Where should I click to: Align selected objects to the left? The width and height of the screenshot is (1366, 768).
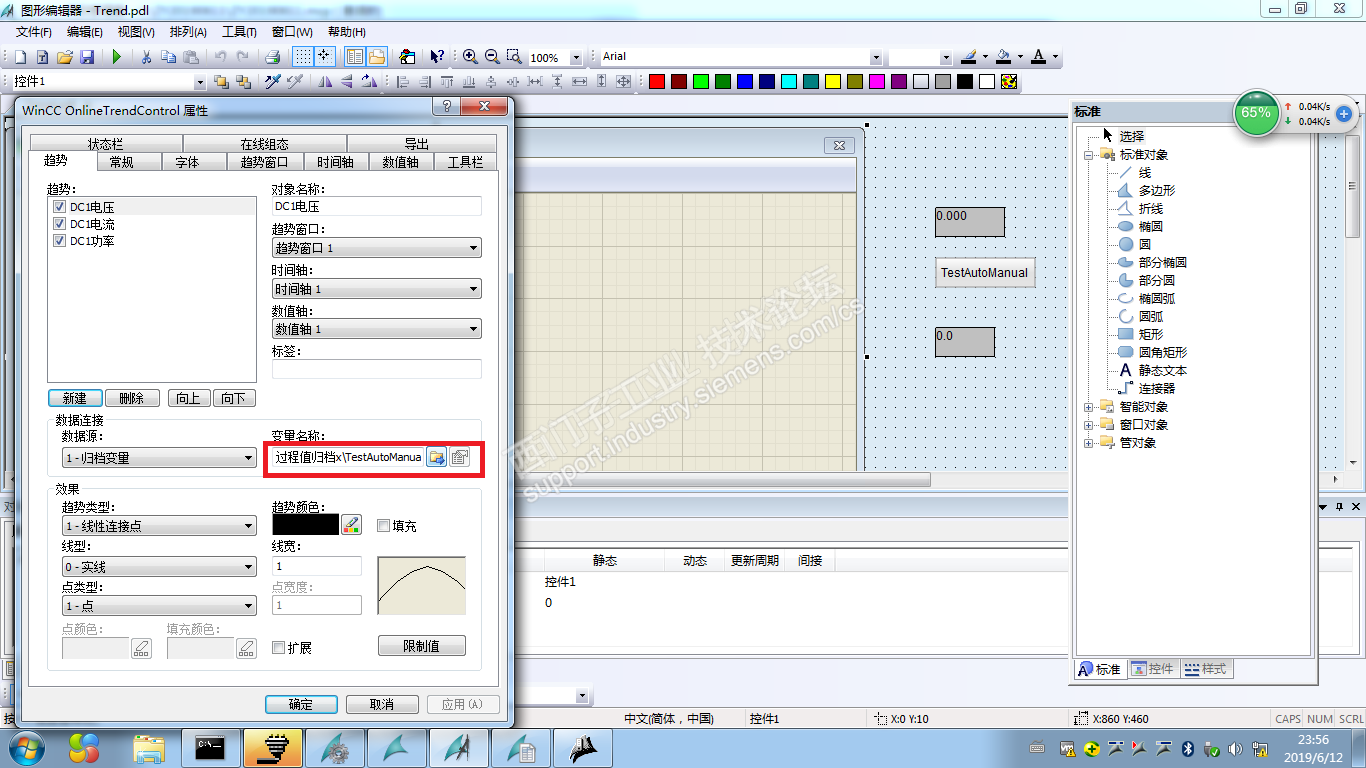[404, 81]
